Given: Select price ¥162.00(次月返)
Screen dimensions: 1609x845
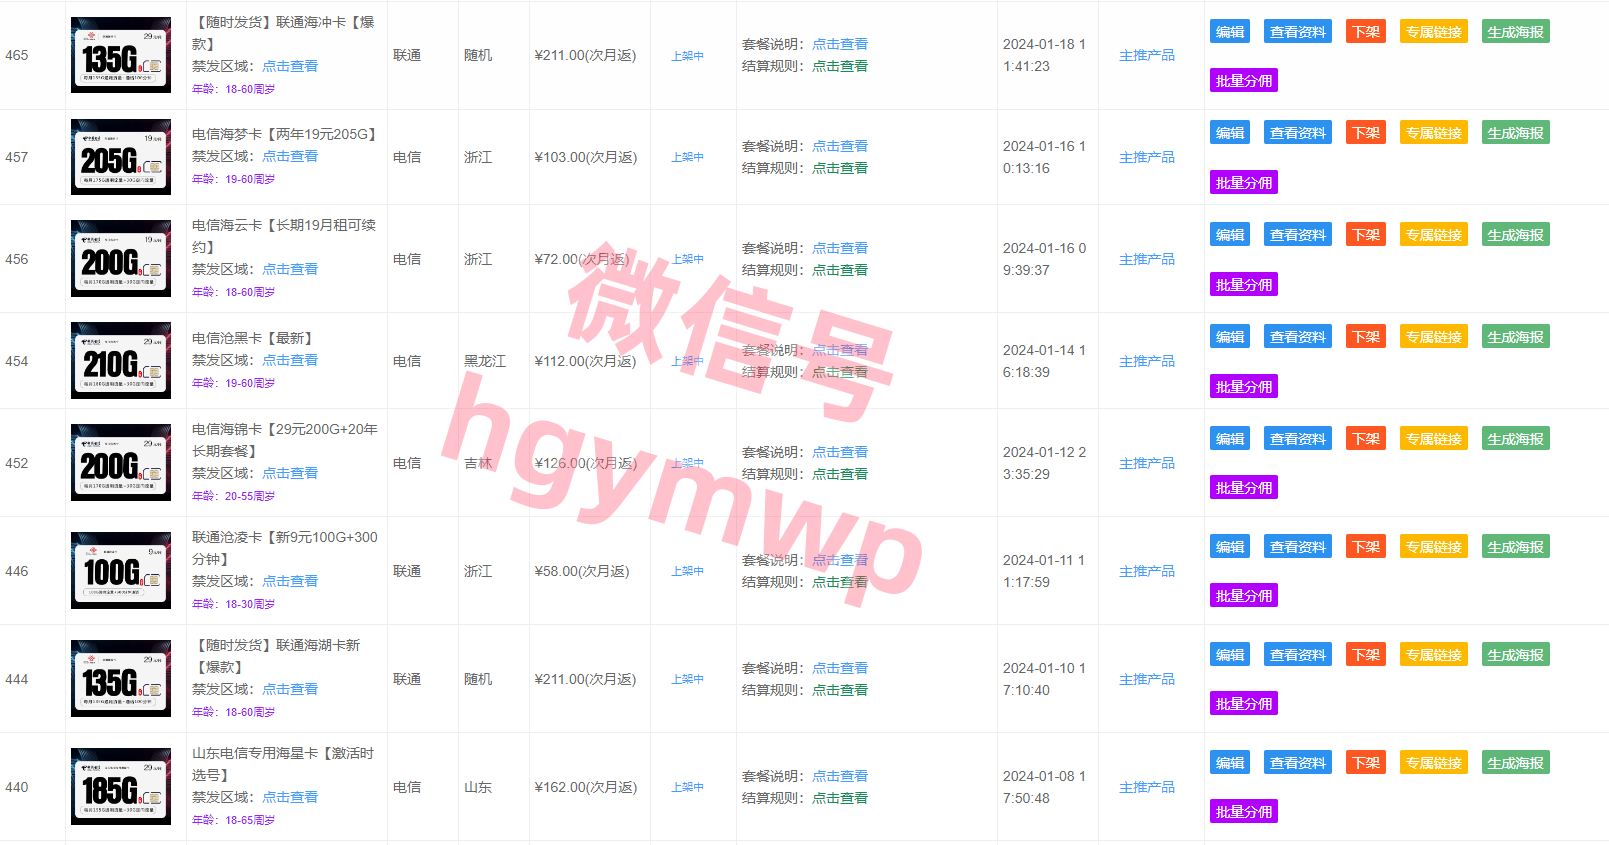Looking at the screenshot, I should (x=585, y=787).
